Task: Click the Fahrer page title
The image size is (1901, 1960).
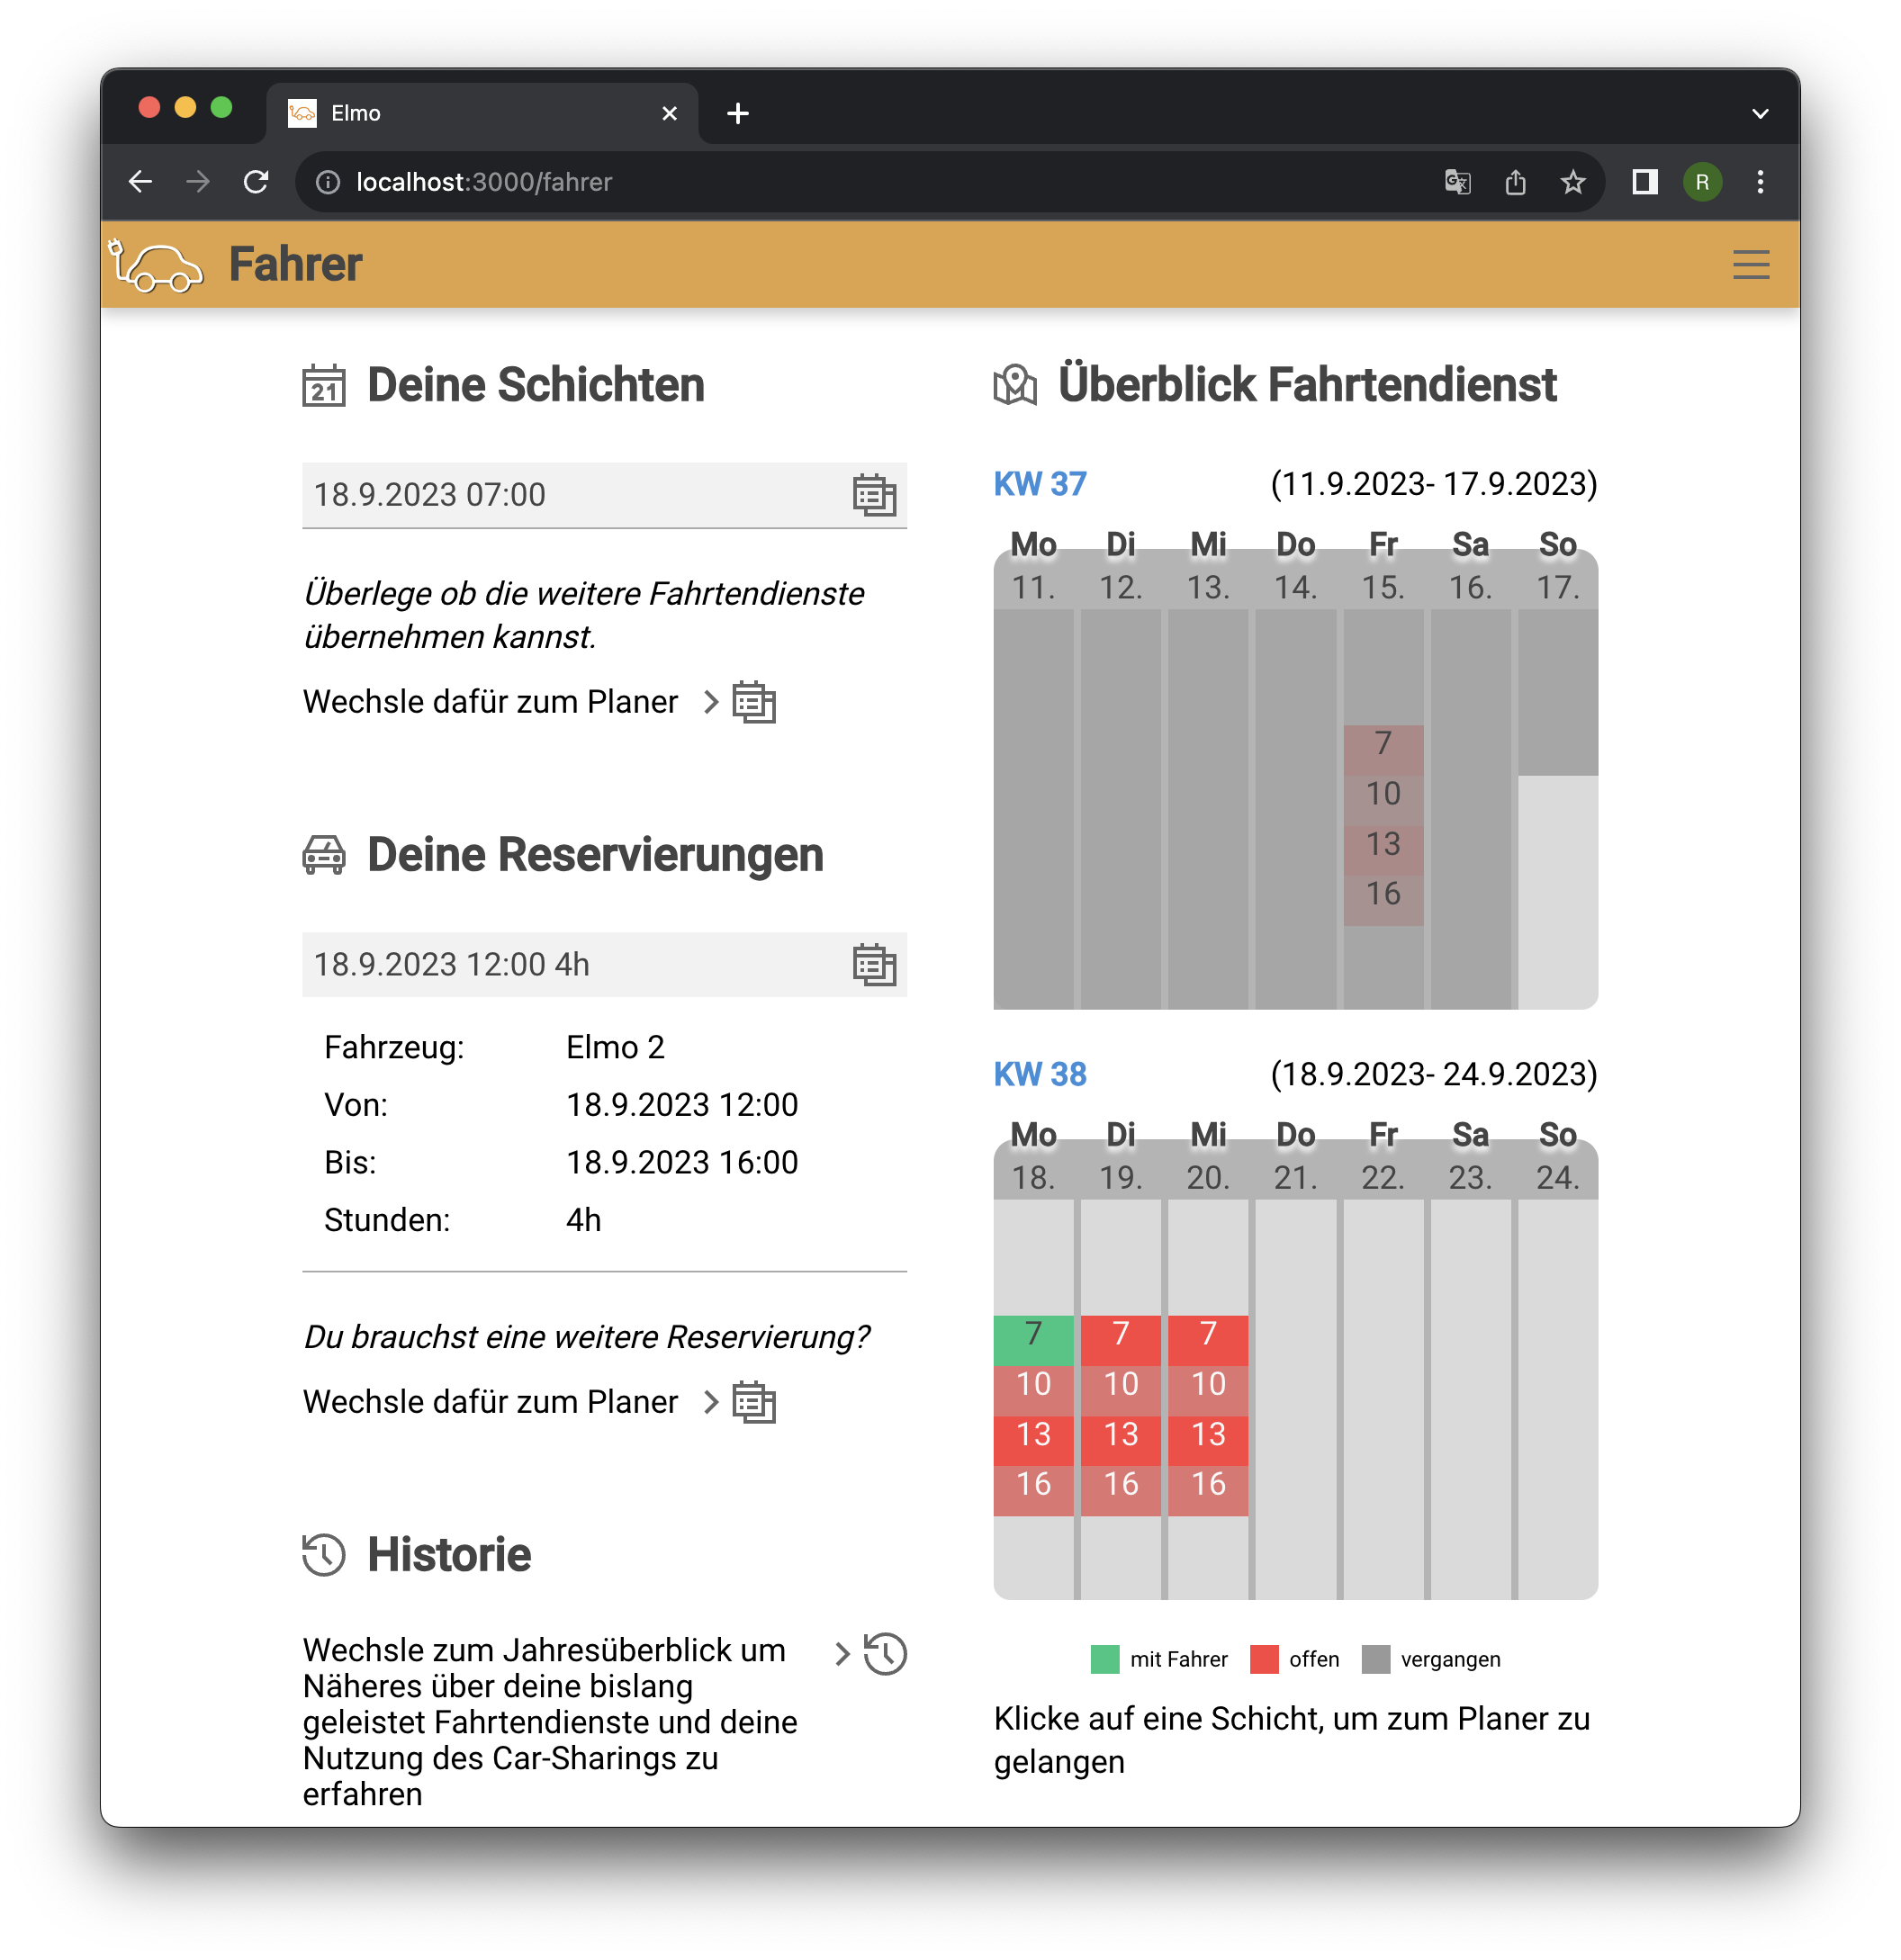Action: (x=295, y=265)
